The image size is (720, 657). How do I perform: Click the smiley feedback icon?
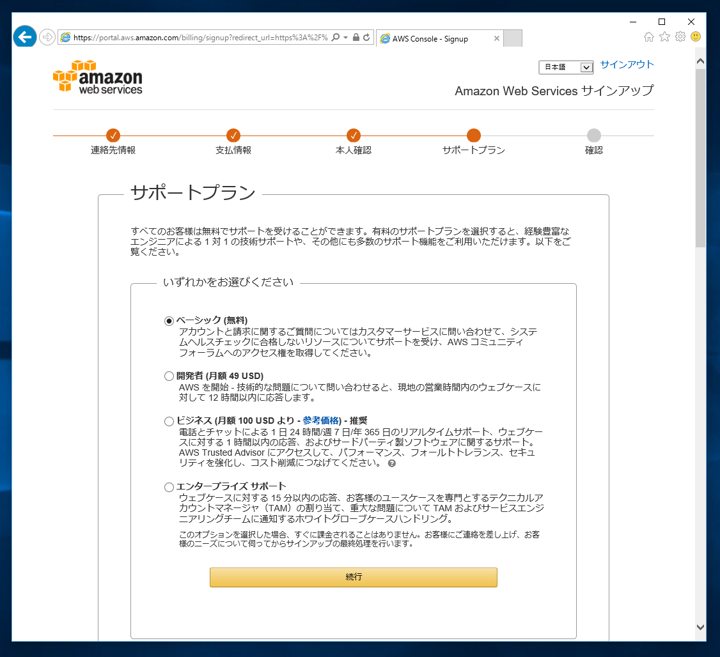(x=696, y=37)
